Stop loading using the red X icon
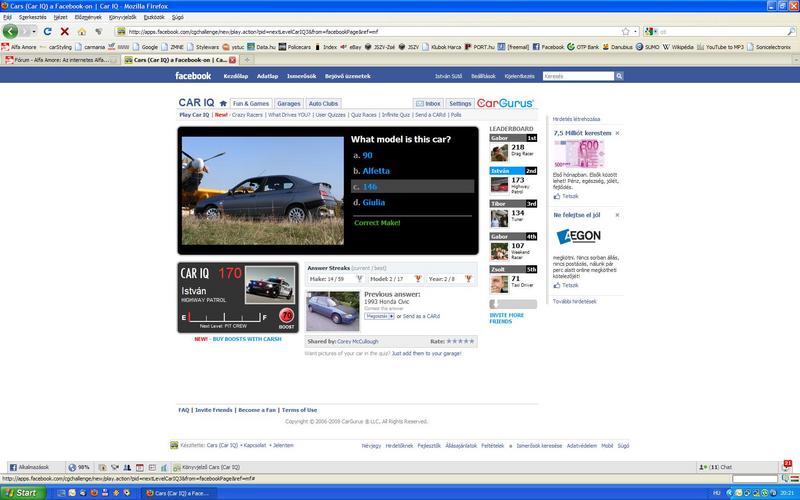 65,32
